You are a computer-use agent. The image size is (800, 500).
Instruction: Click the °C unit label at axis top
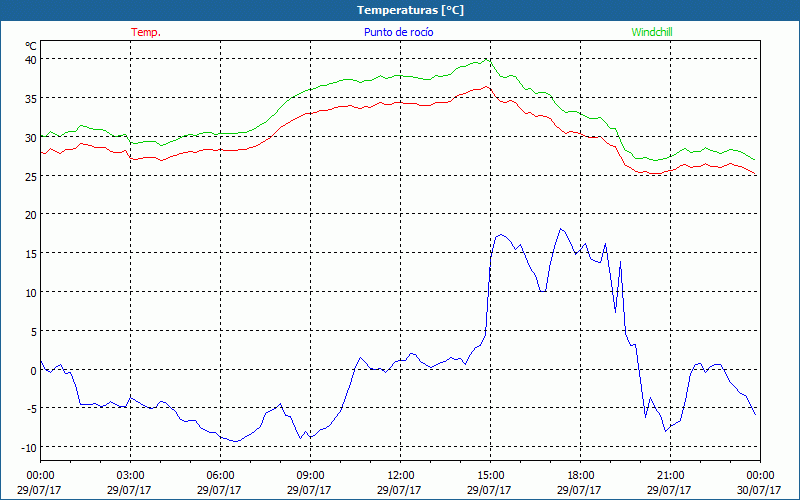[31, 46]
